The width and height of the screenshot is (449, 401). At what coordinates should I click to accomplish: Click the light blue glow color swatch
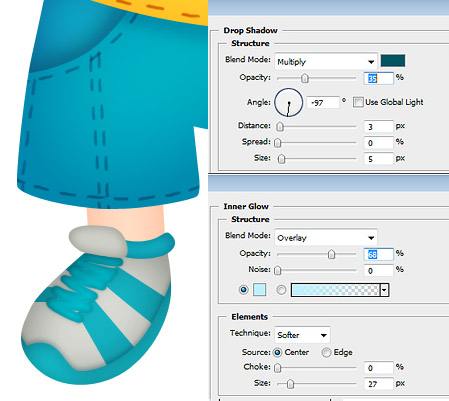tap(260, 290)
